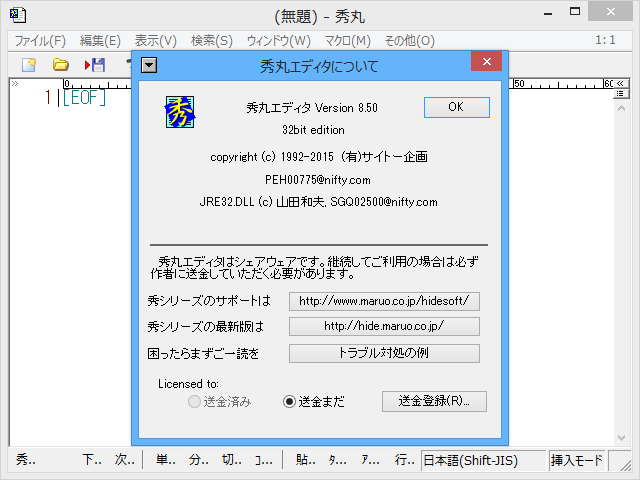This screenshot has width=640, height=480.
Task: Click the 切.. function key button
Action: tap(232, 460)
